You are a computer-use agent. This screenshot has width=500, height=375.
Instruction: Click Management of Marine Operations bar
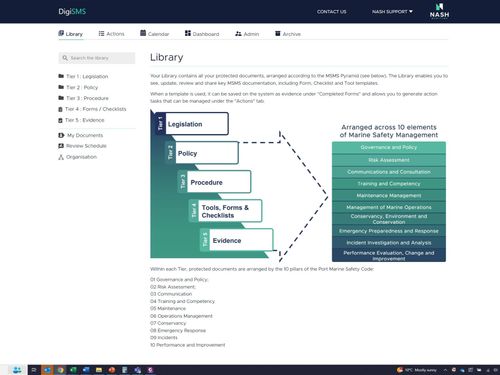click(x=389, y=207)
